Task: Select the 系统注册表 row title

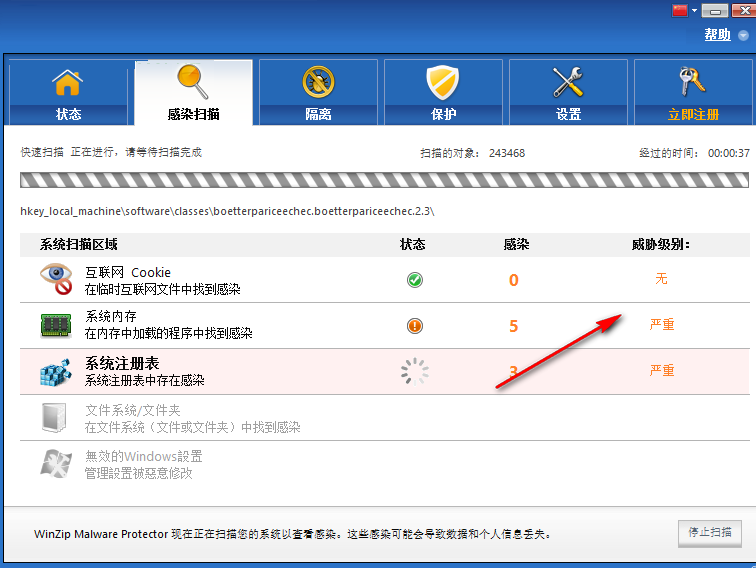Action: pos(122,363)
